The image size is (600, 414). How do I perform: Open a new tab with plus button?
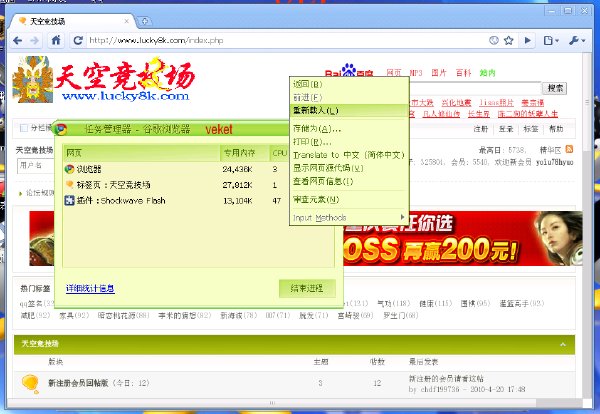point(145,21)
